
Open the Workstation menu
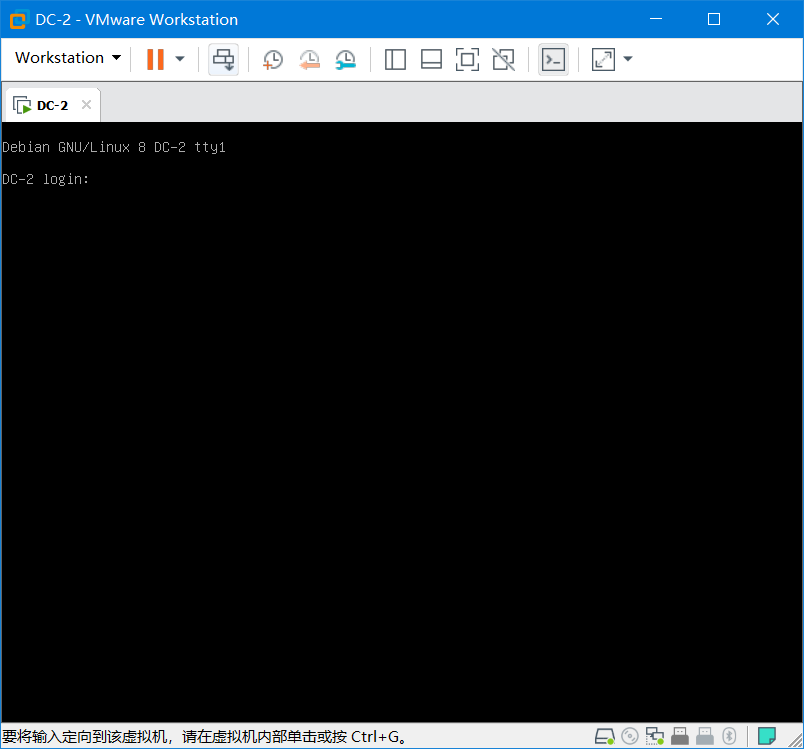pos(68,58)
